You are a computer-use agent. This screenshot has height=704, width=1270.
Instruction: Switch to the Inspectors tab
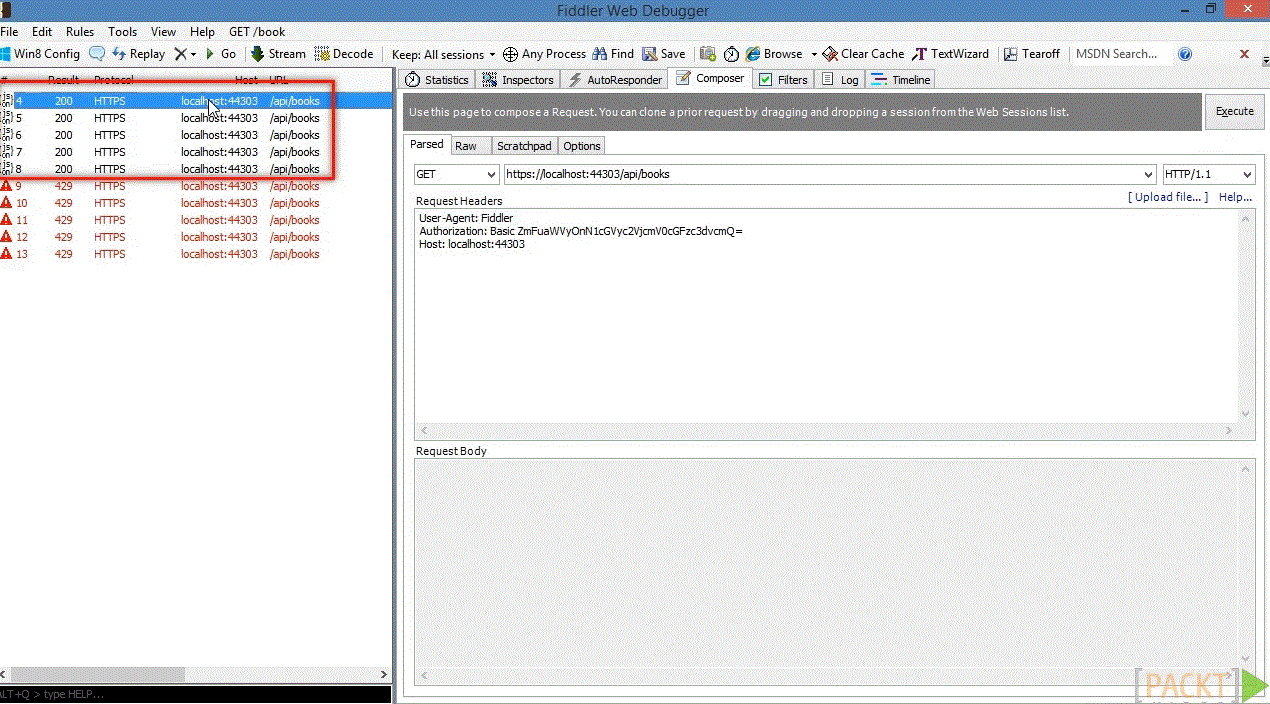pos(518,80)
